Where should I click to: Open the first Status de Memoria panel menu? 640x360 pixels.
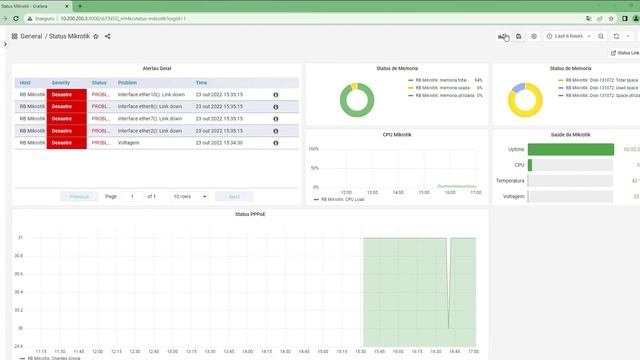coord(397,69)
